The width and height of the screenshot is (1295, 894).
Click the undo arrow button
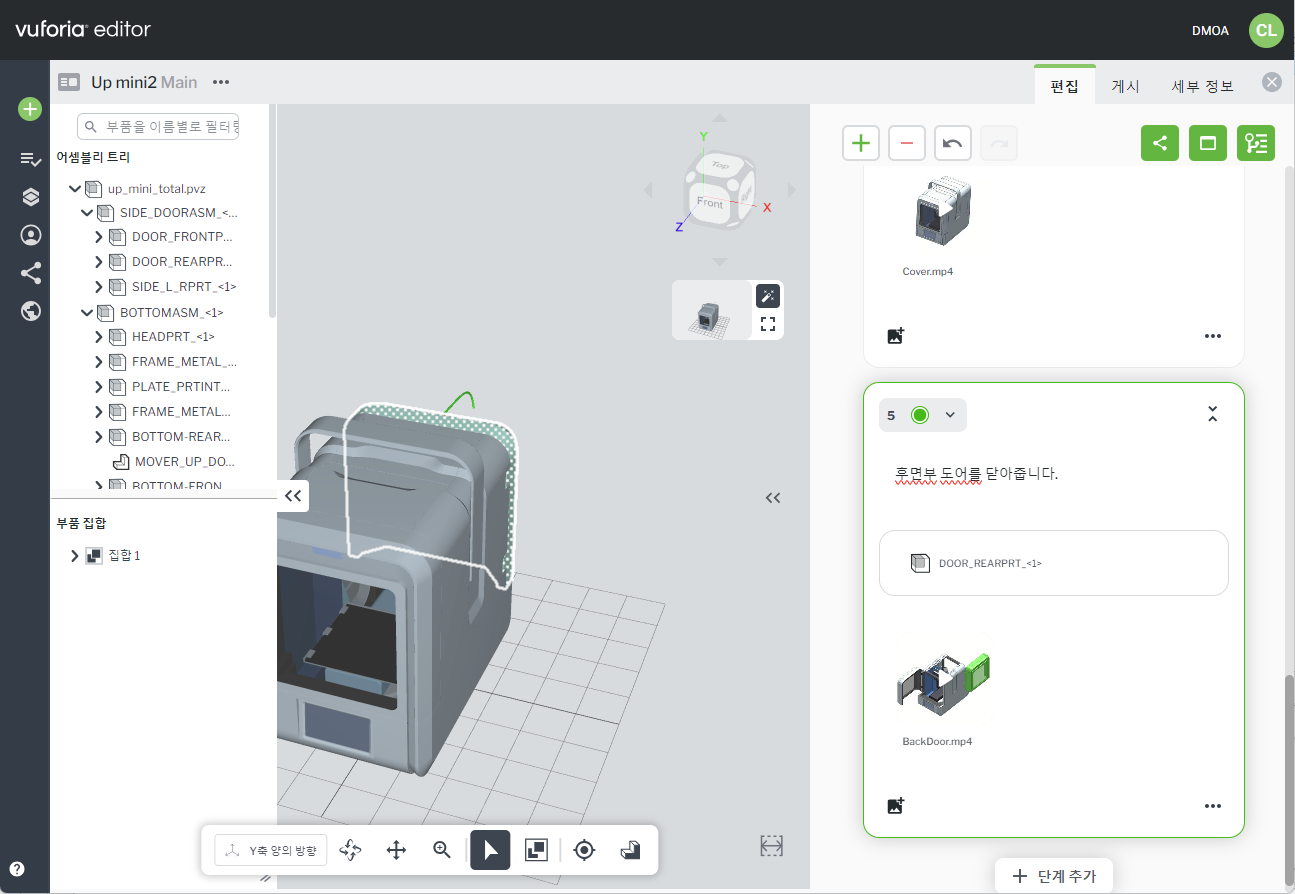coord(953,143)
